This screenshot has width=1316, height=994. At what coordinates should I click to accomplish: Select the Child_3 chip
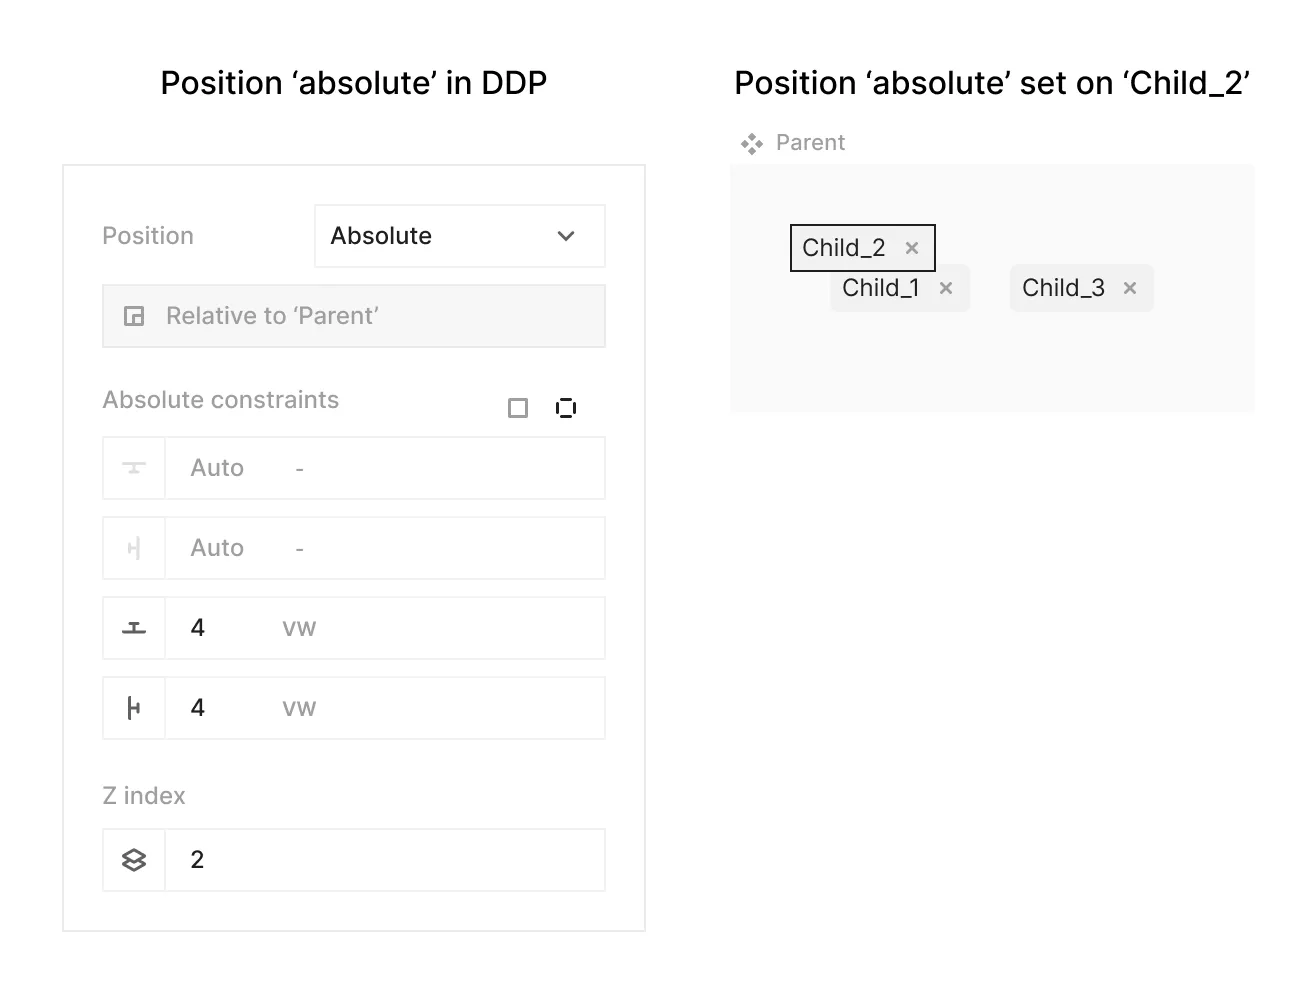click(x=1082, y=288)
